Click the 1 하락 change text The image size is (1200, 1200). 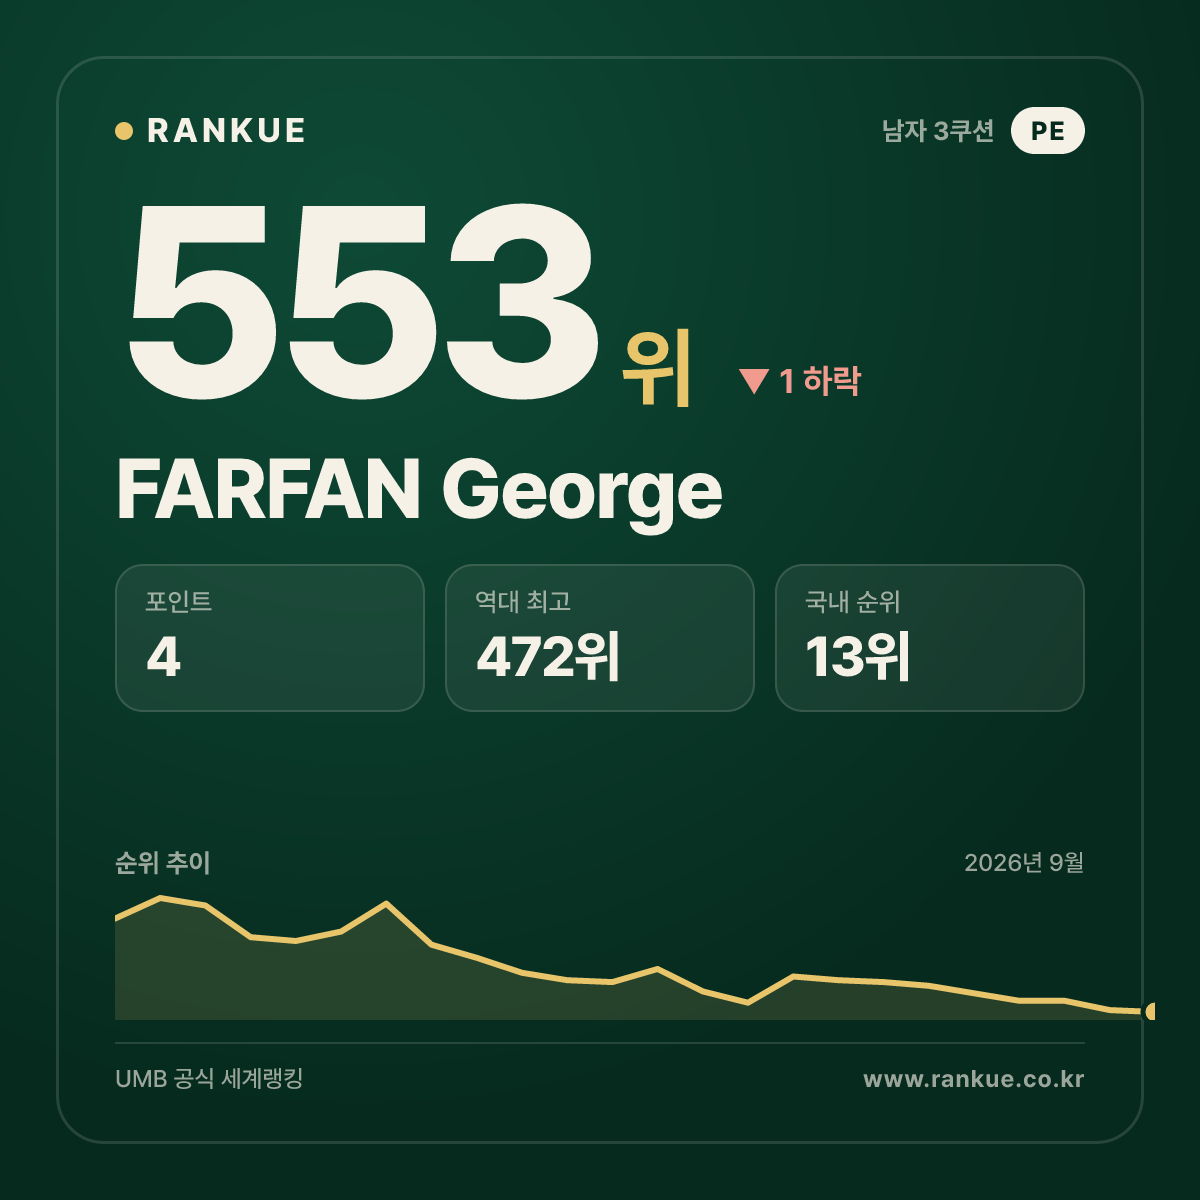pyautogui.click(x=819, y=381)
